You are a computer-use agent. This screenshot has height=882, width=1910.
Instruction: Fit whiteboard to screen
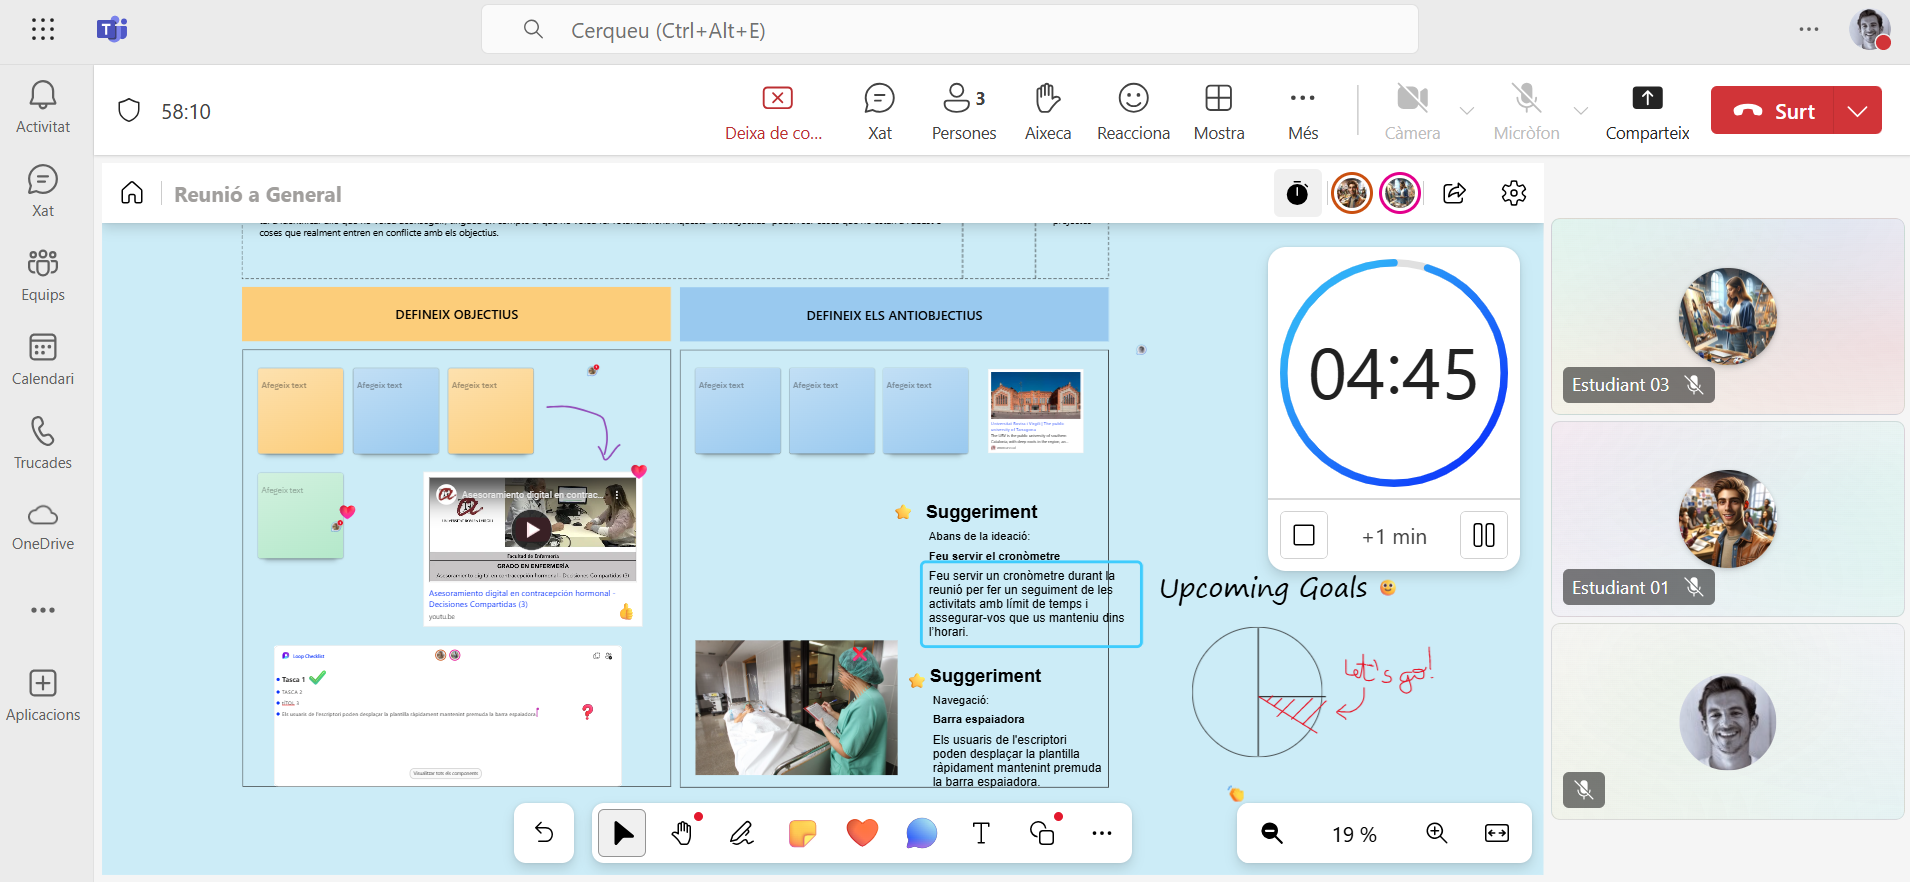tap(1497, 833)
